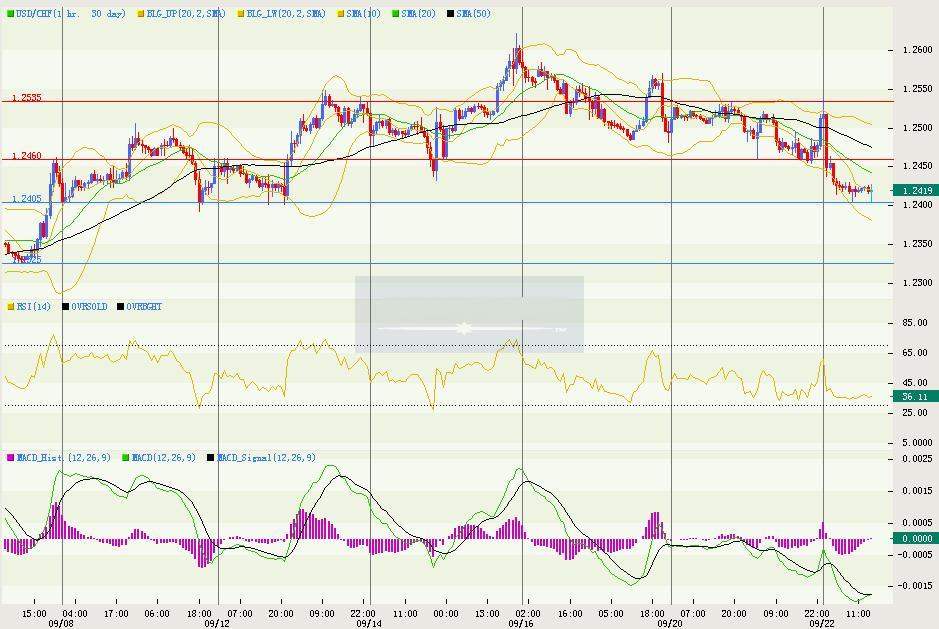Click the 1.2405 support line label
Screen dimensions: 939x629
pos(27,198)
